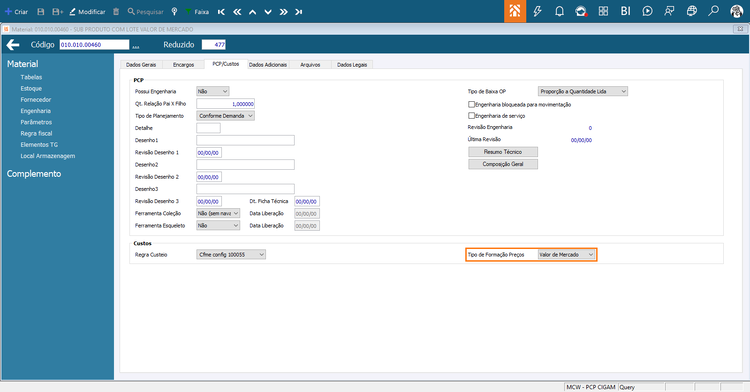Open the Tipo de Baixa OP dropdown

pyautogui.click(x=583, y=91)
